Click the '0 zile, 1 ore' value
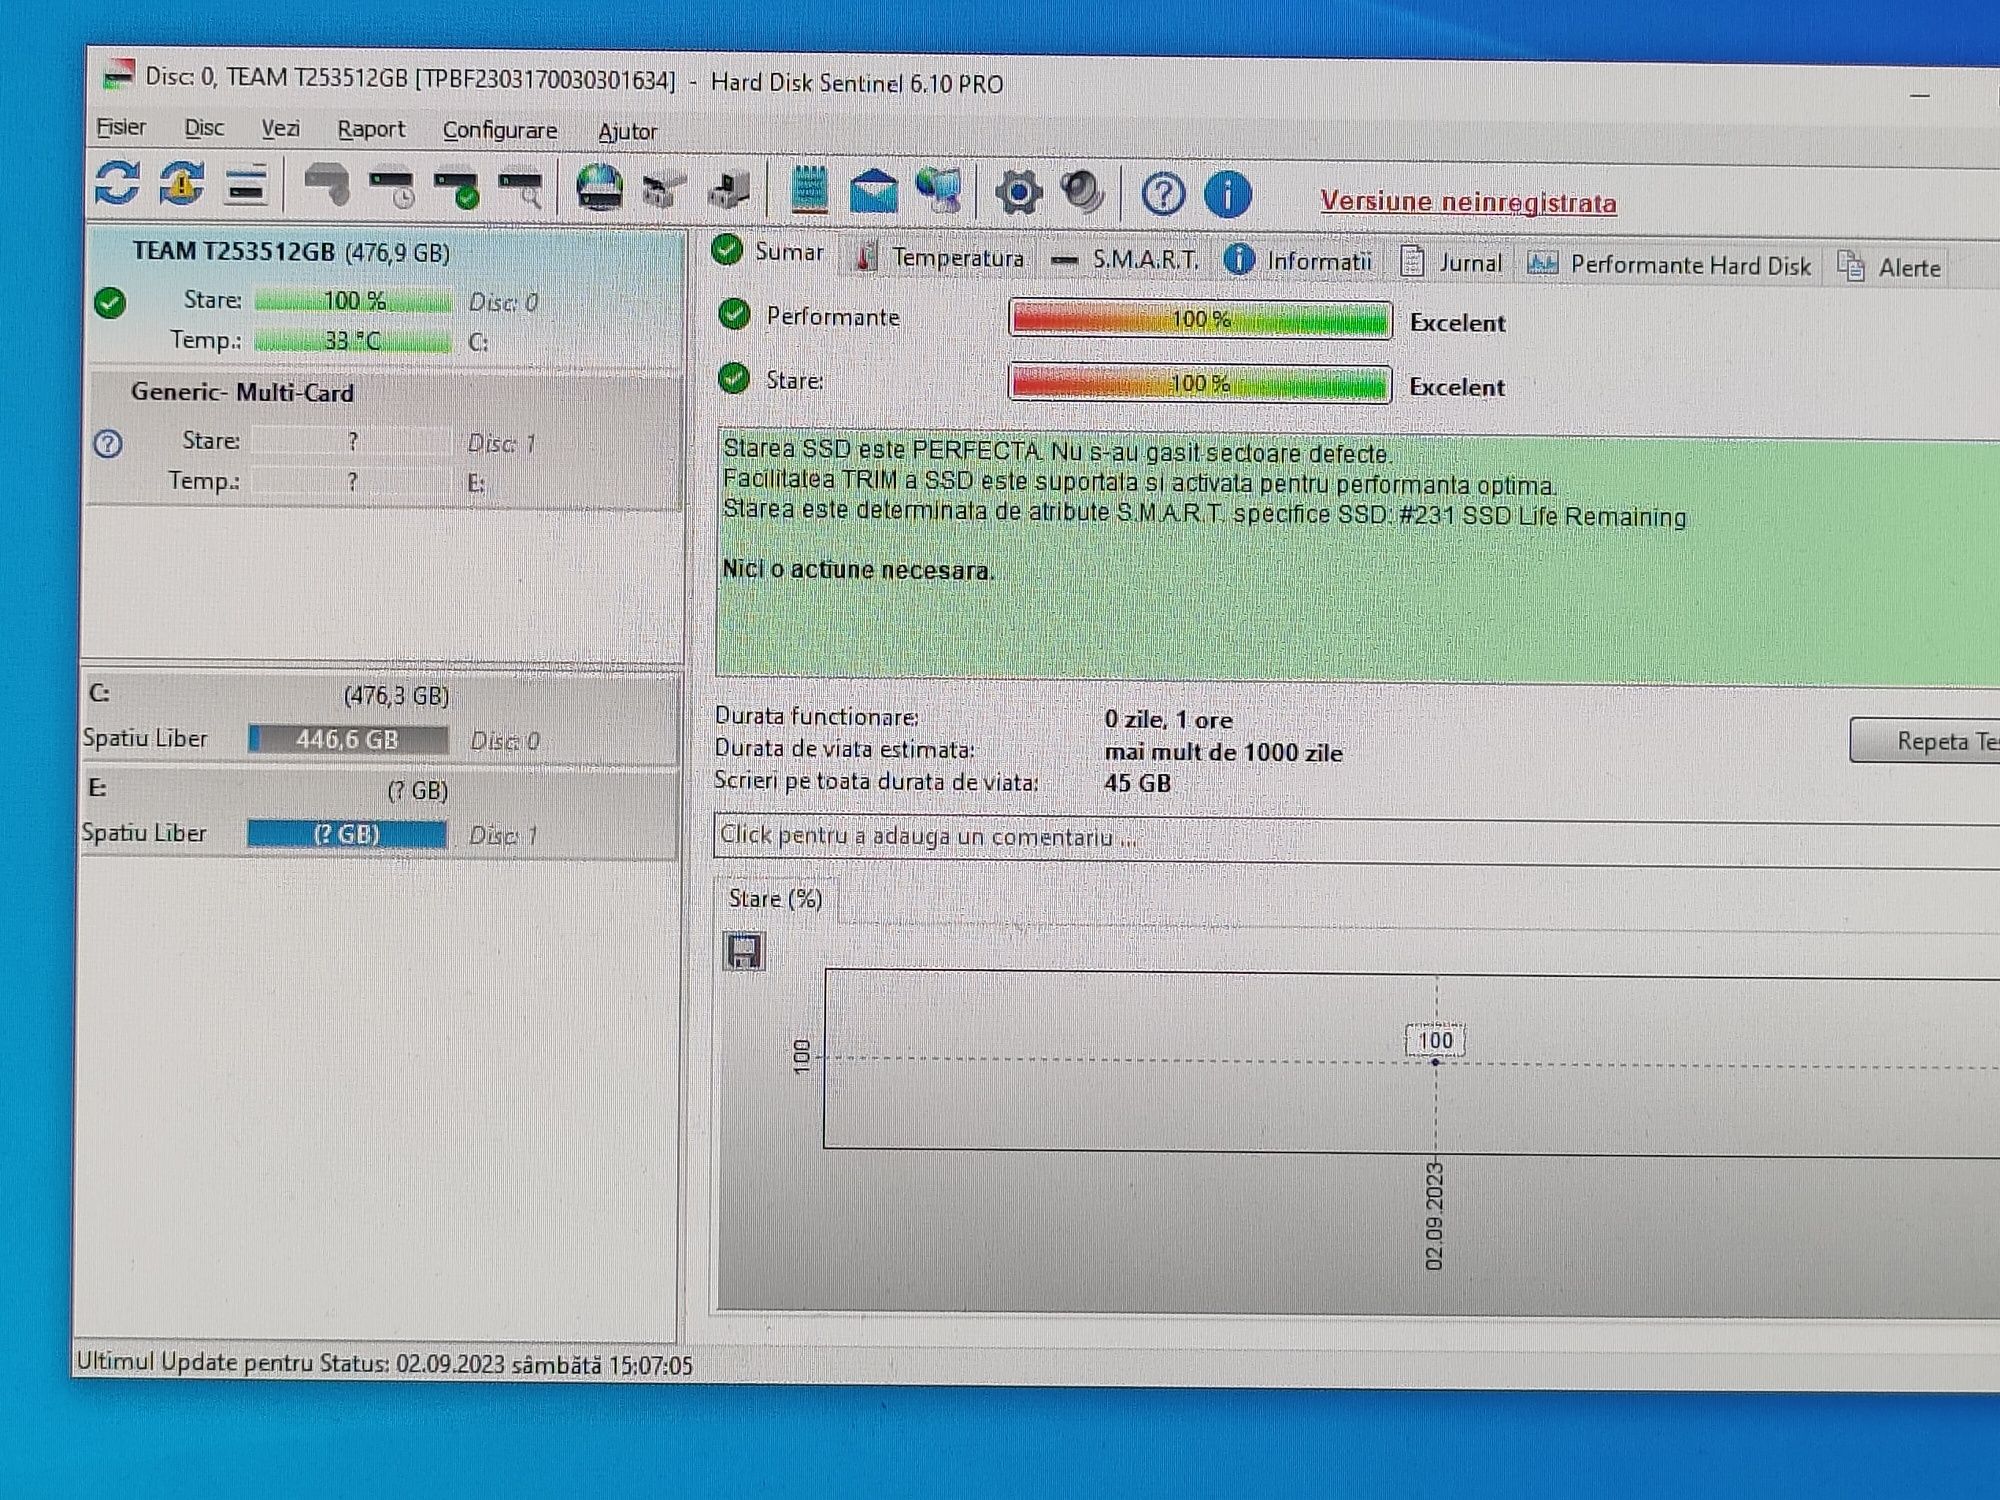 tap(1168, 720)
